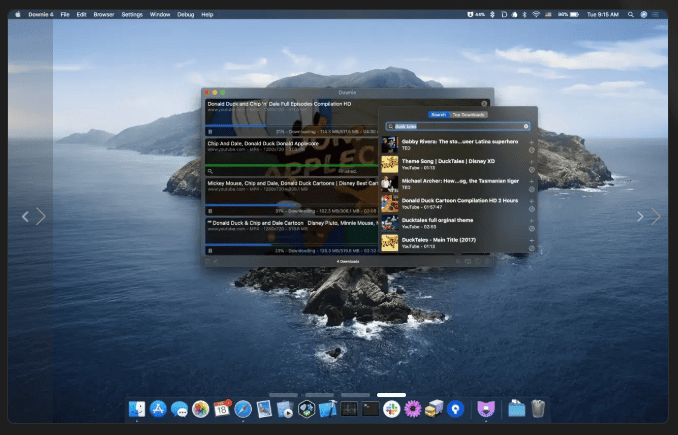
Task: Open the Help menu
Action: [x=207, y=14]
